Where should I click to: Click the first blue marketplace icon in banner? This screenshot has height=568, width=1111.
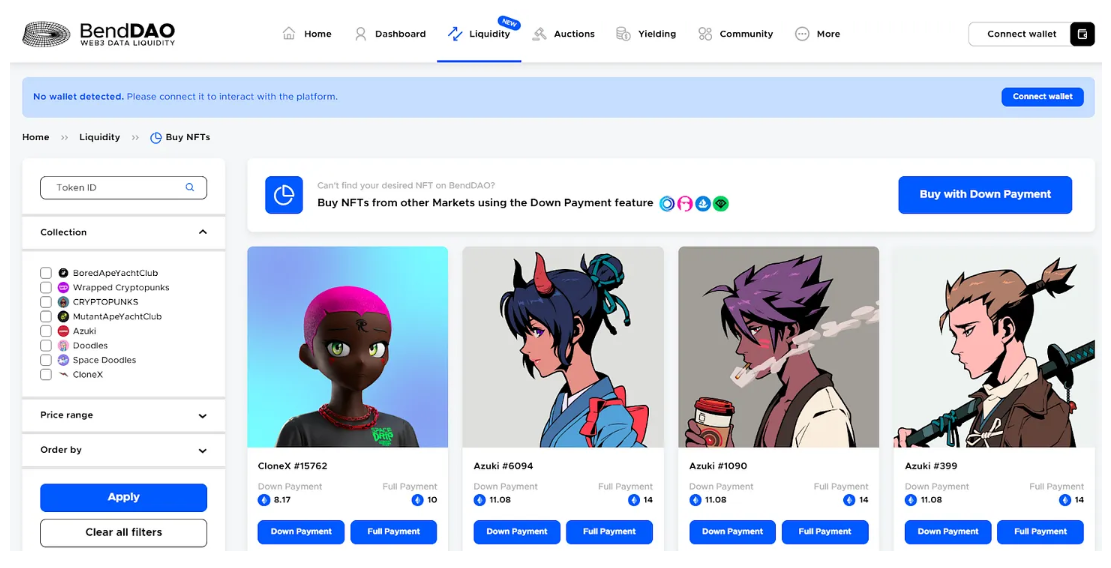tap(667, 204)
